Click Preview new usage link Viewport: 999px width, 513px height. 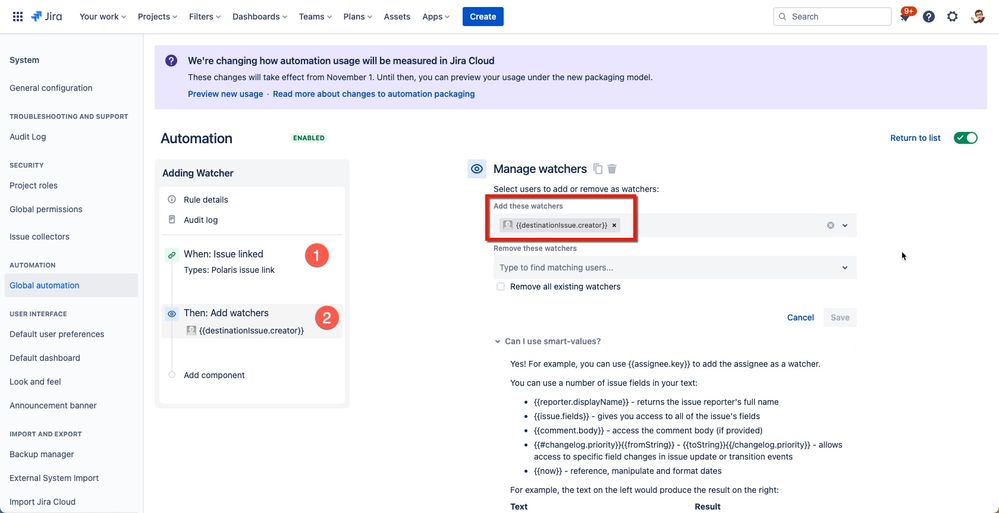click(225, 94)
